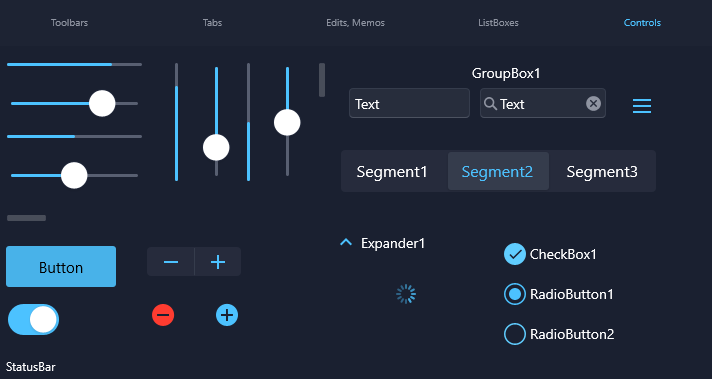Uncheck CheckBox1
This screenshot has width=712, height=379.
[x=515, y=254]
